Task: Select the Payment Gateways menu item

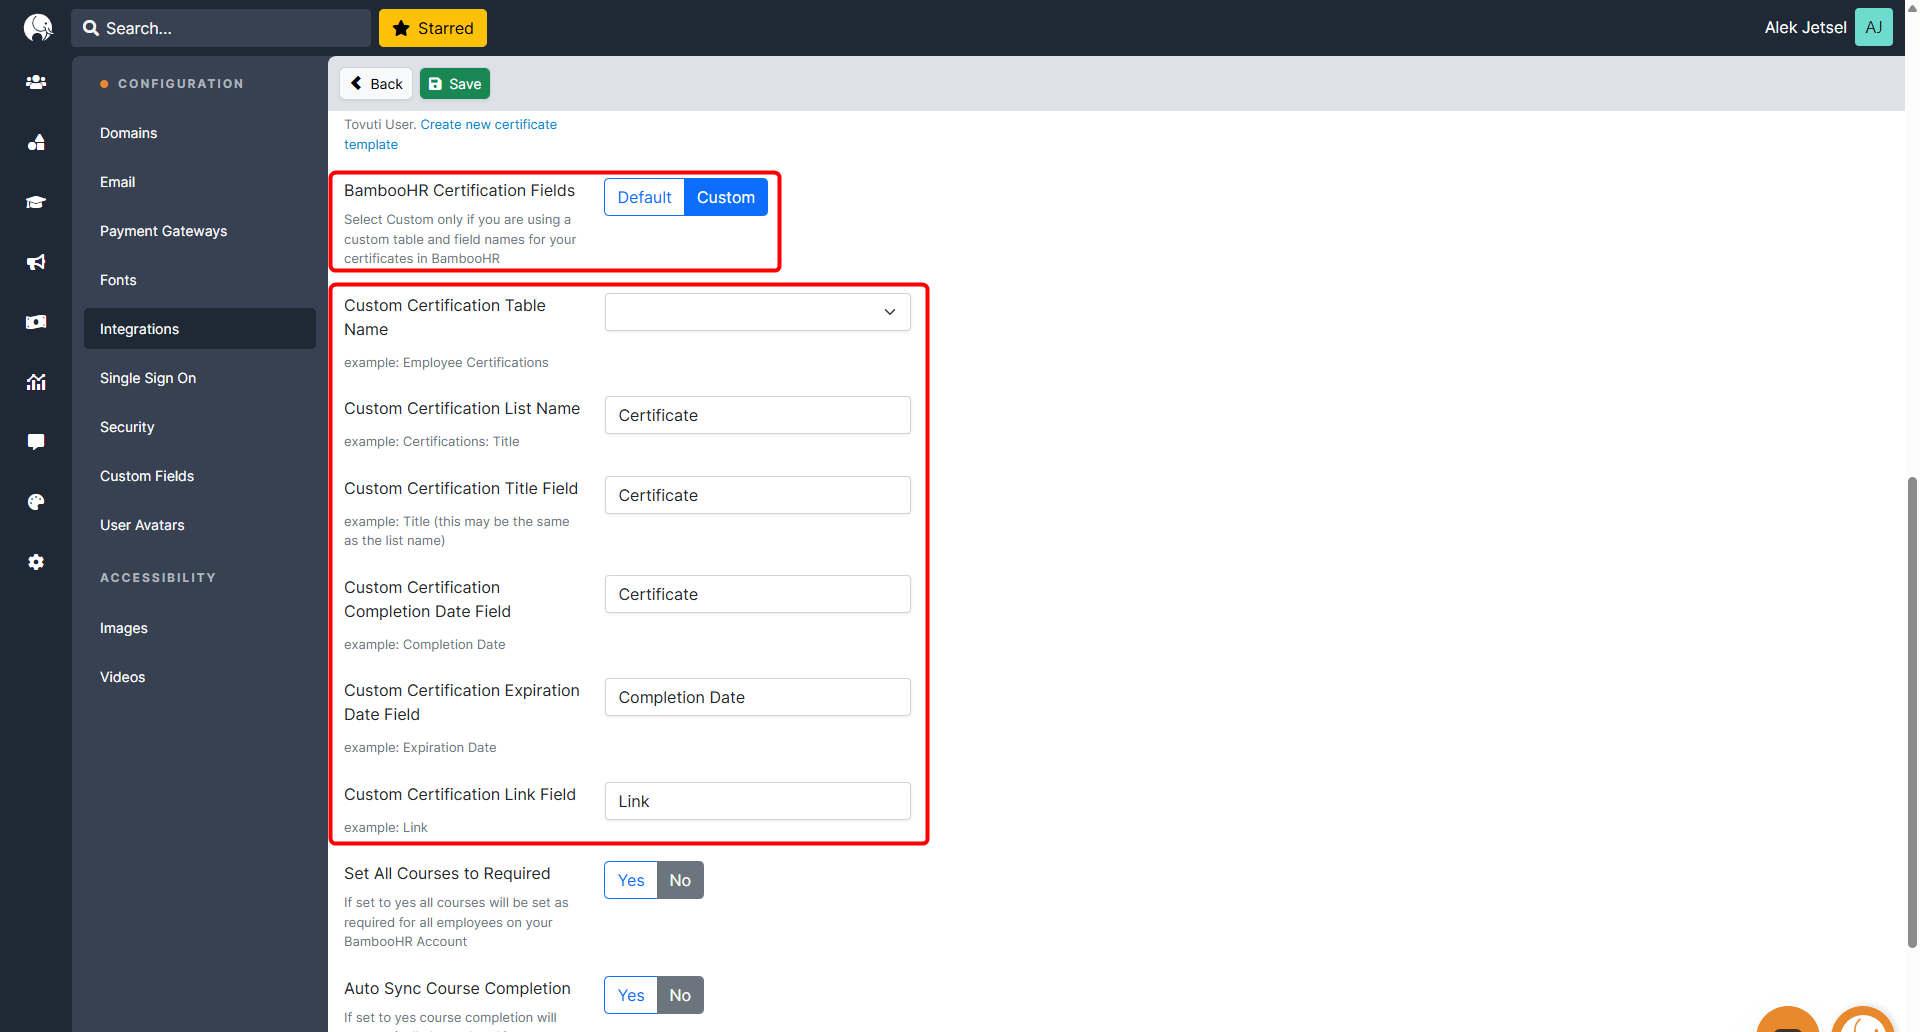Action: click(163, 231)
